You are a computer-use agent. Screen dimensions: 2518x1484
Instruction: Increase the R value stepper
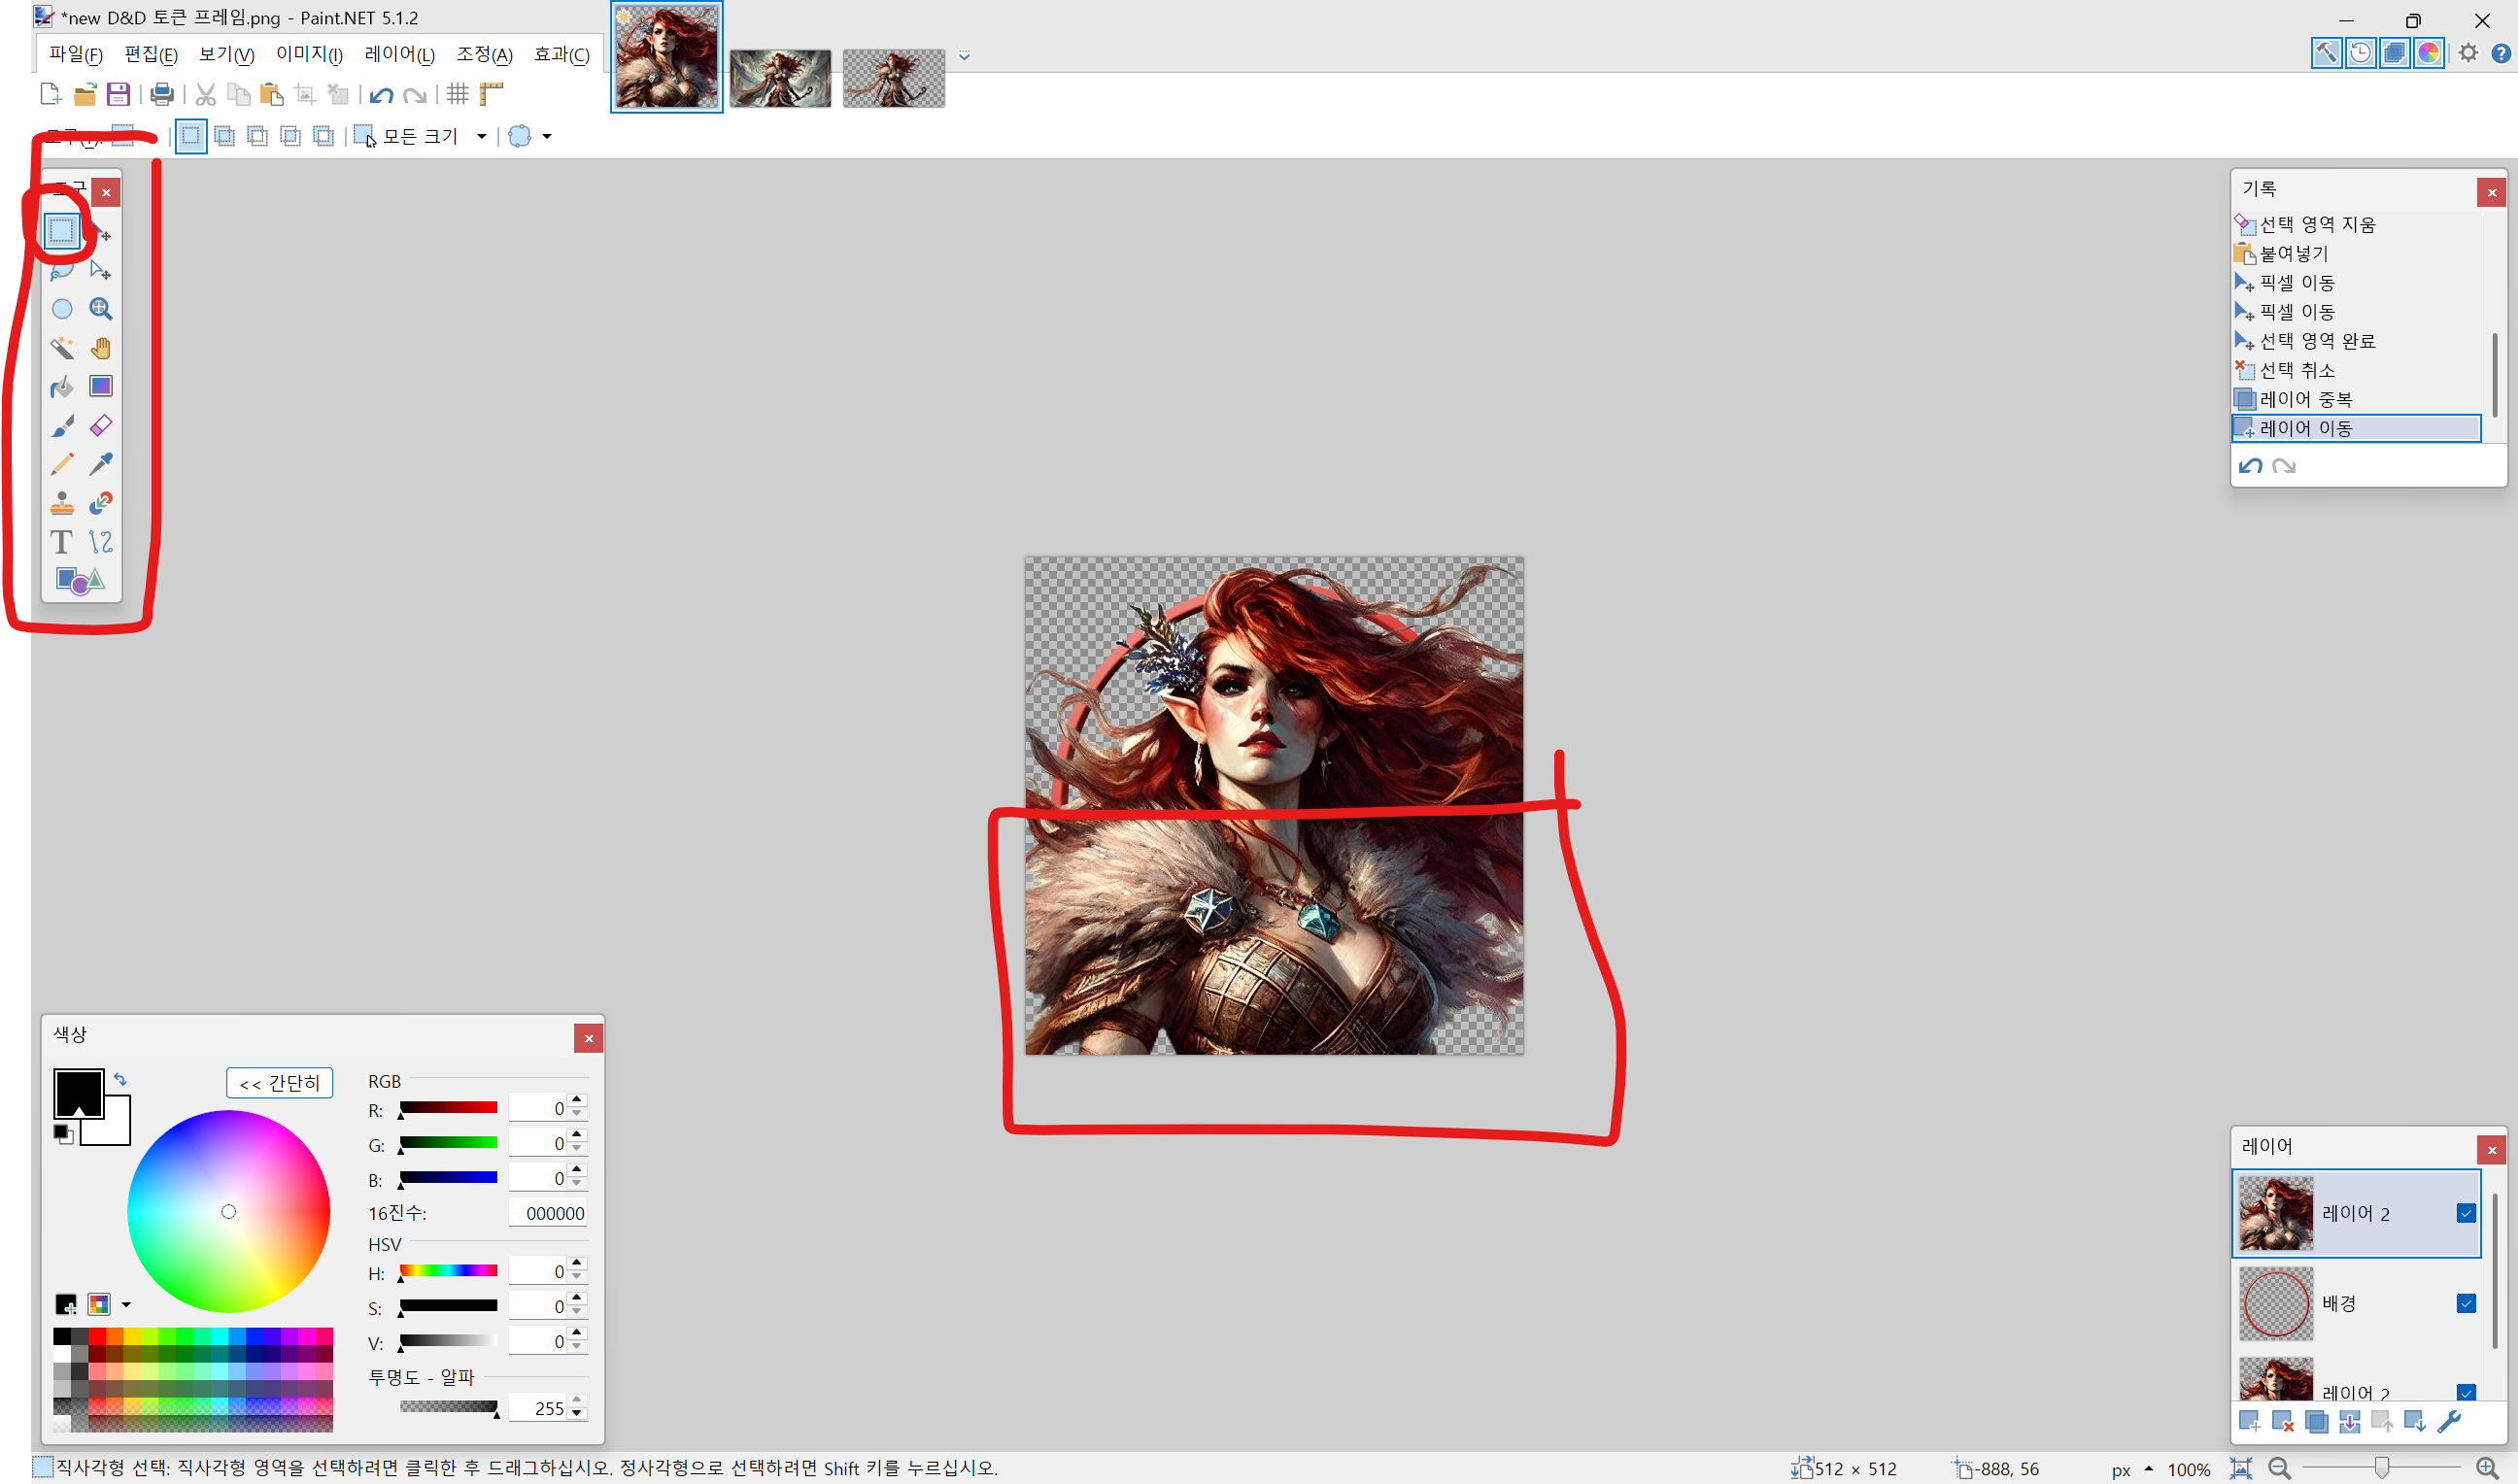click(577, 1100)
